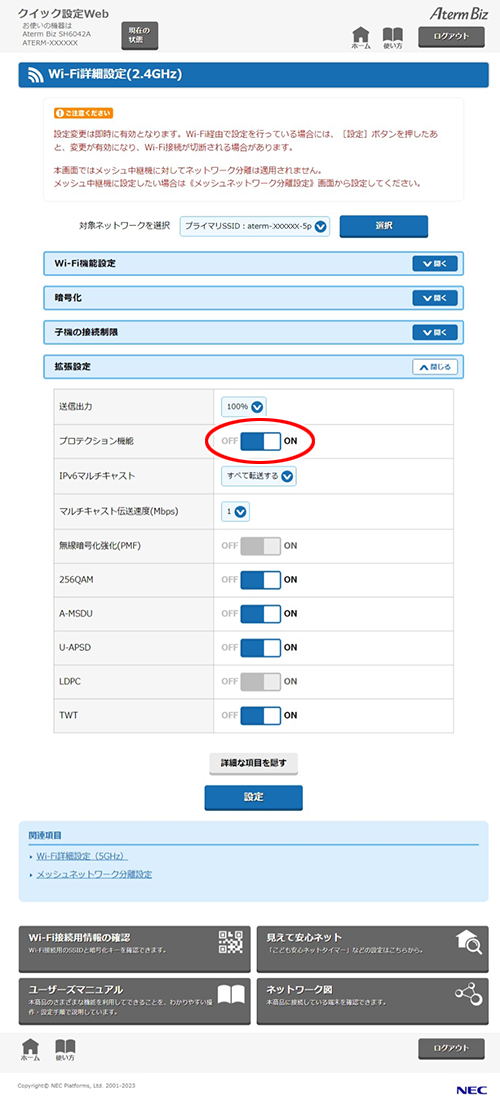Click the 関連項目 heading
The image size is (500, 1102).
point(45,835)
